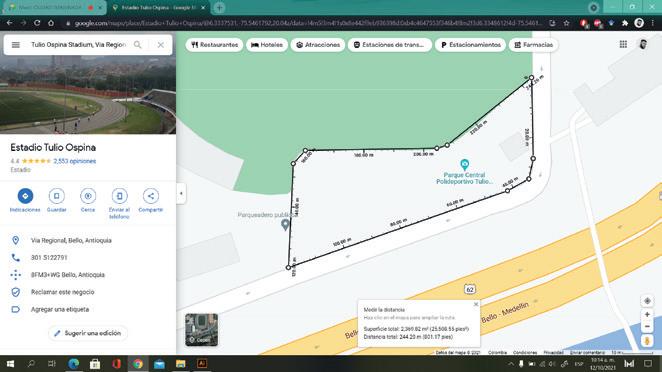Screen dimensions: 662x372
Task: Open the 2,553 opiniones reviews link
Action: click(x=75, y=161)
